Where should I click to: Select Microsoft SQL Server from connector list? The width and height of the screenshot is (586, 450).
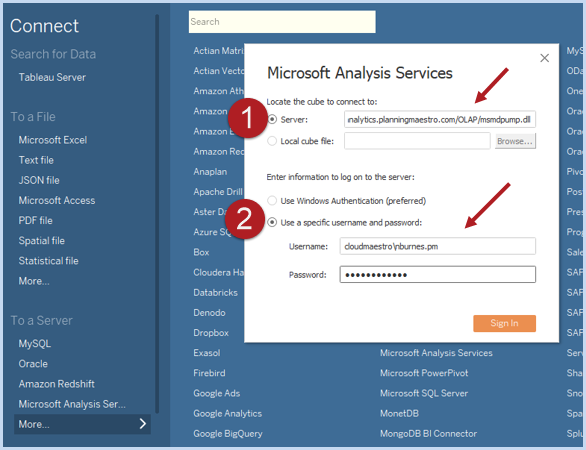click(x=424, y=393)
